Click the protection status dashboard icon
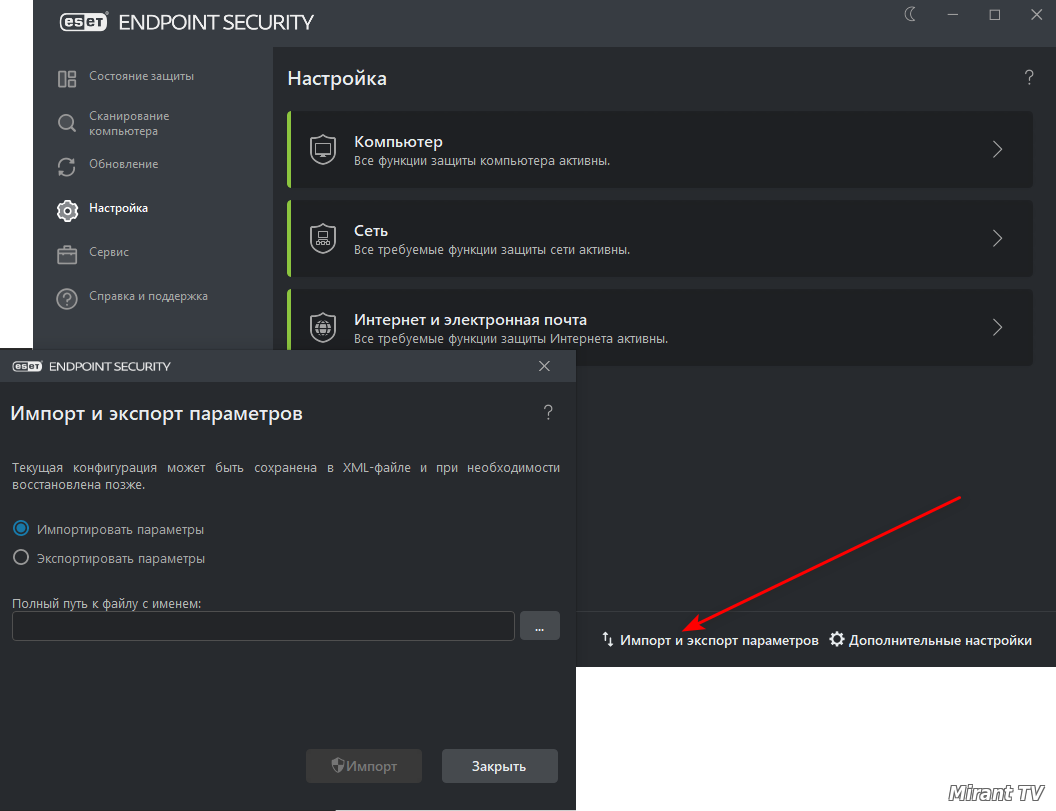The image size is (1056, 811). [67, 79]
